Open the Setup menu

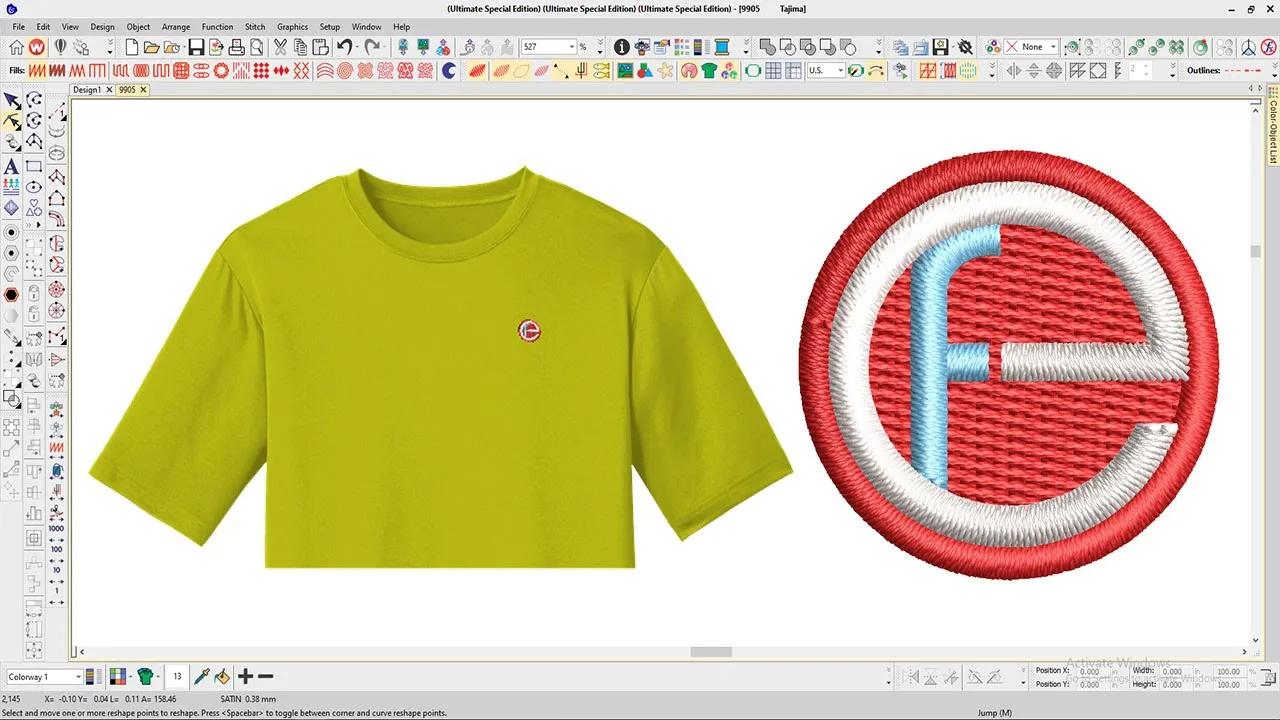pos(330,27)
